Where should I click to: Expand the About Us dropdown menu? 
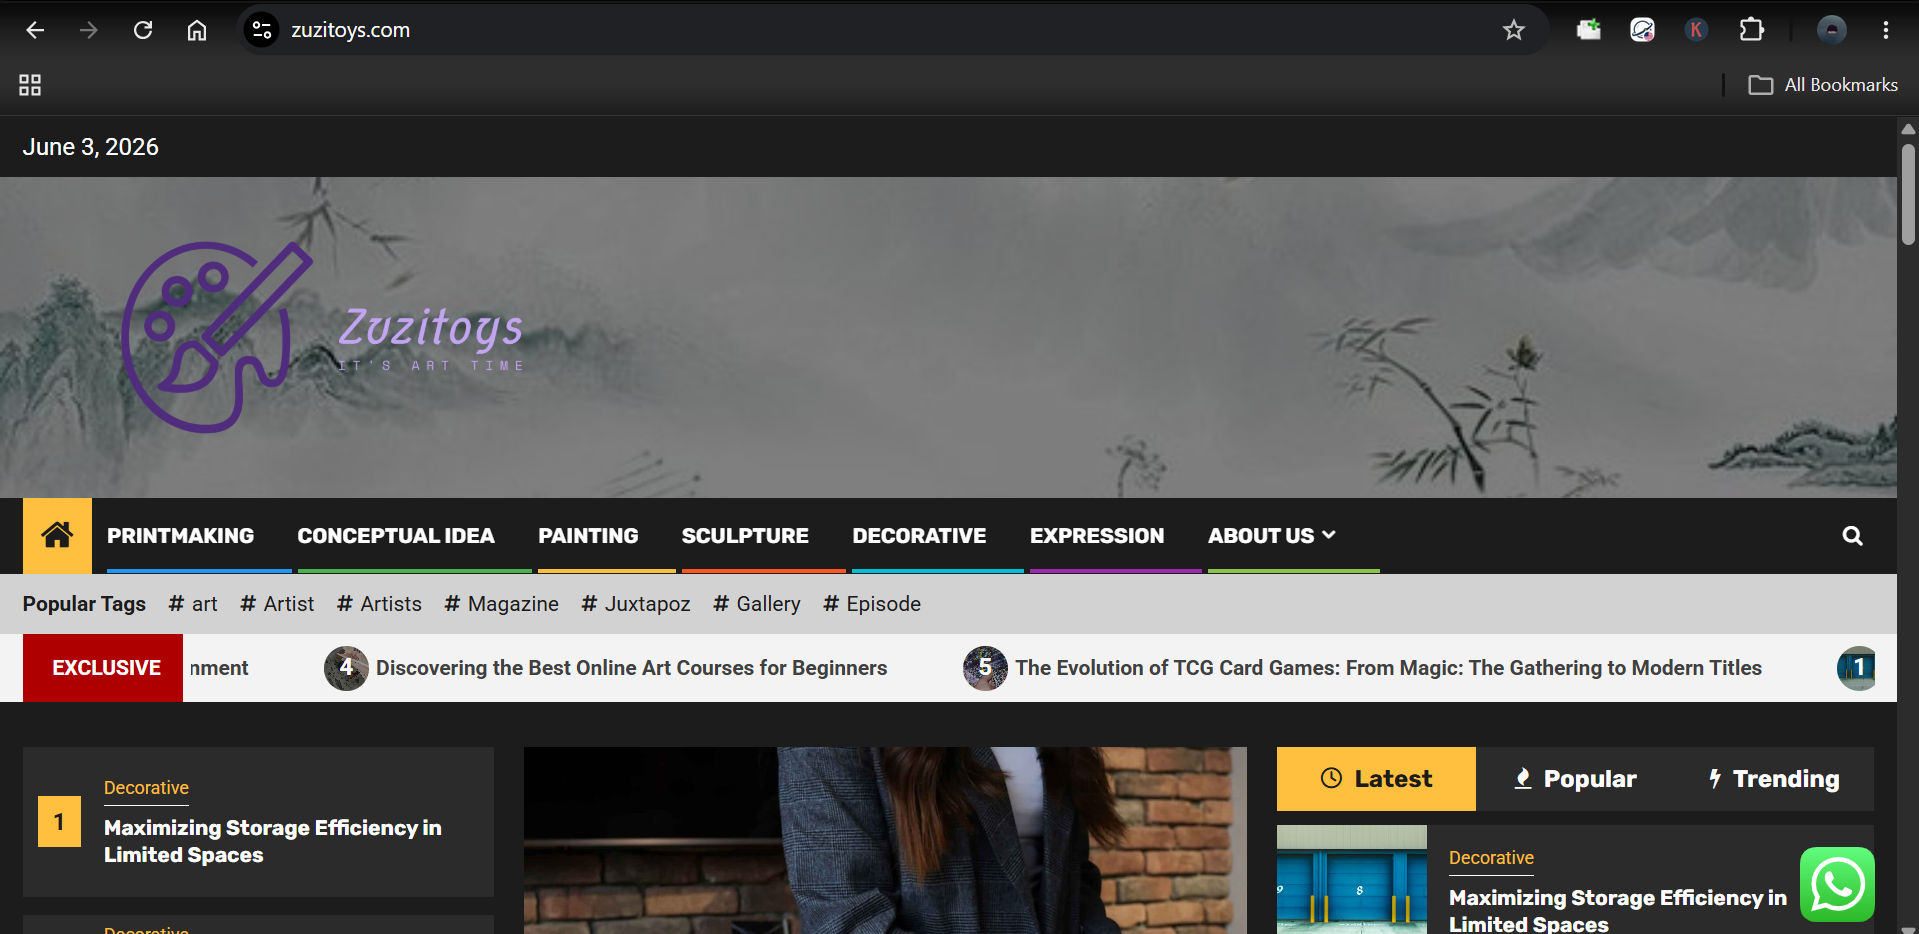tap(1271, 536)
